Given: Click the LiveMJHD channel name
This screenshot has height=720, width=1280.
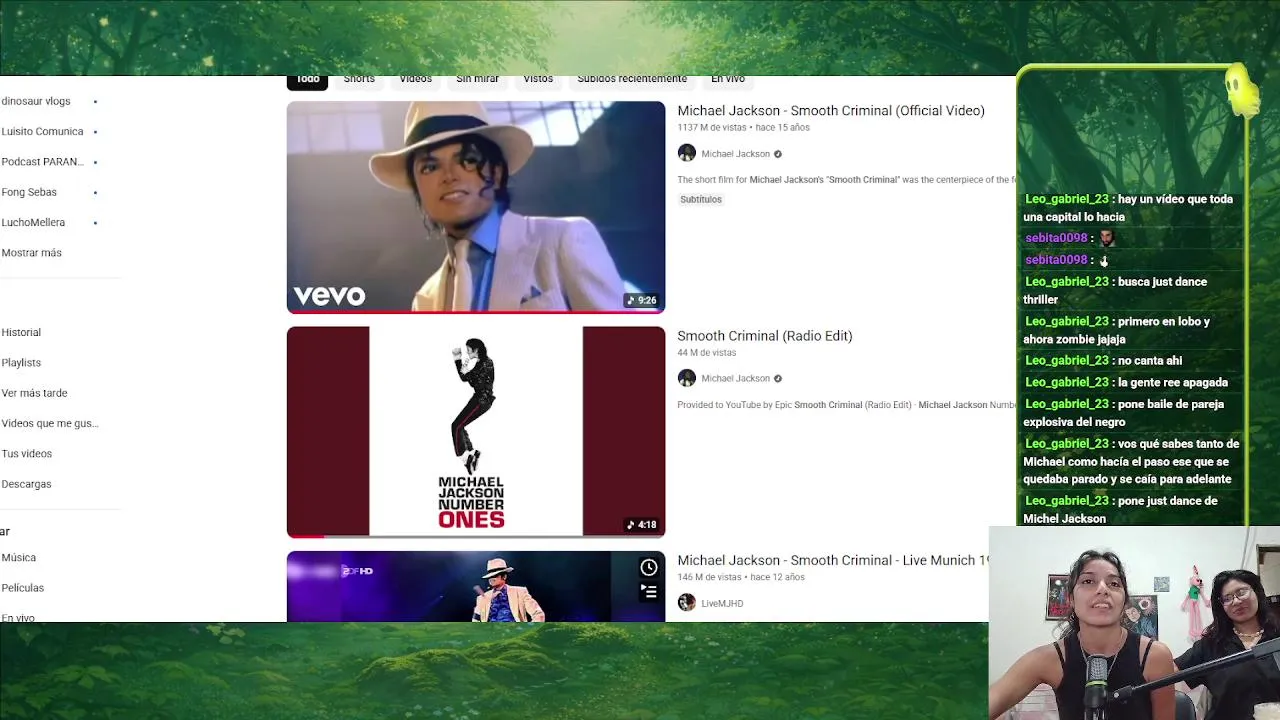Looking at the screenshot, I should 722,603.
